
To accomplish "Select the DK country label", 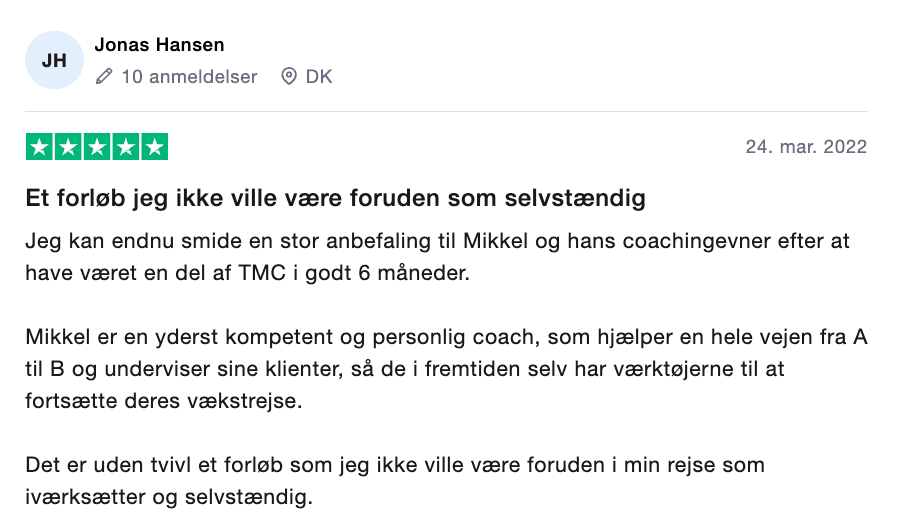I will pos(319,76).
